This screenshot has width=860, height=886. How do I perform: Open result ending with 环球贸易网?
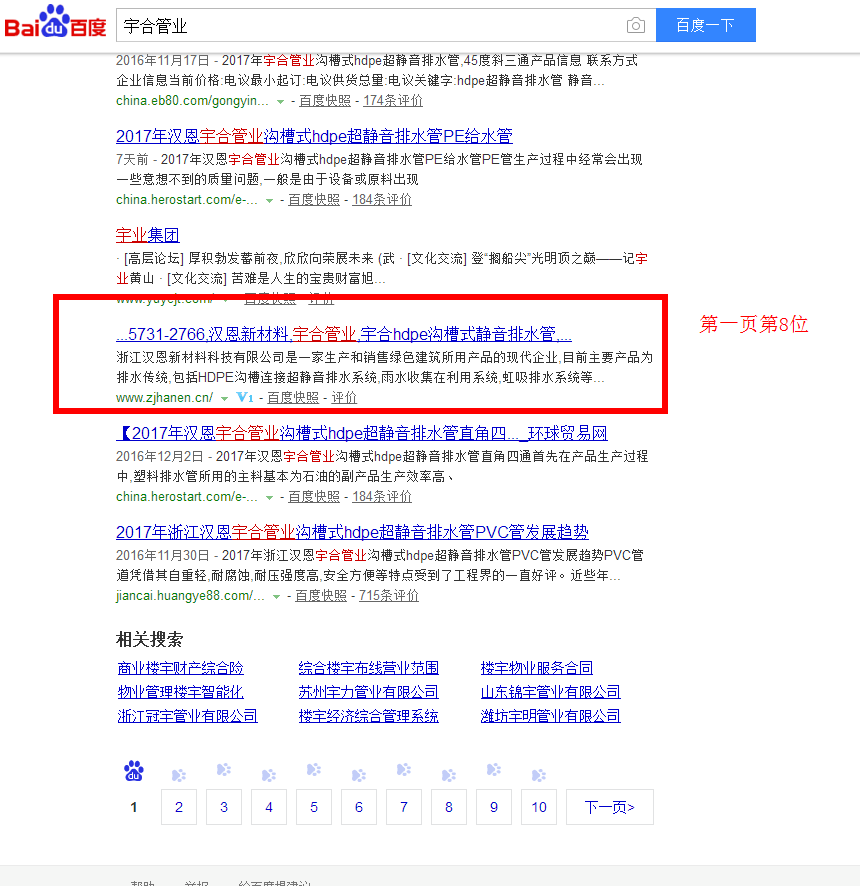tap(362, 433)
